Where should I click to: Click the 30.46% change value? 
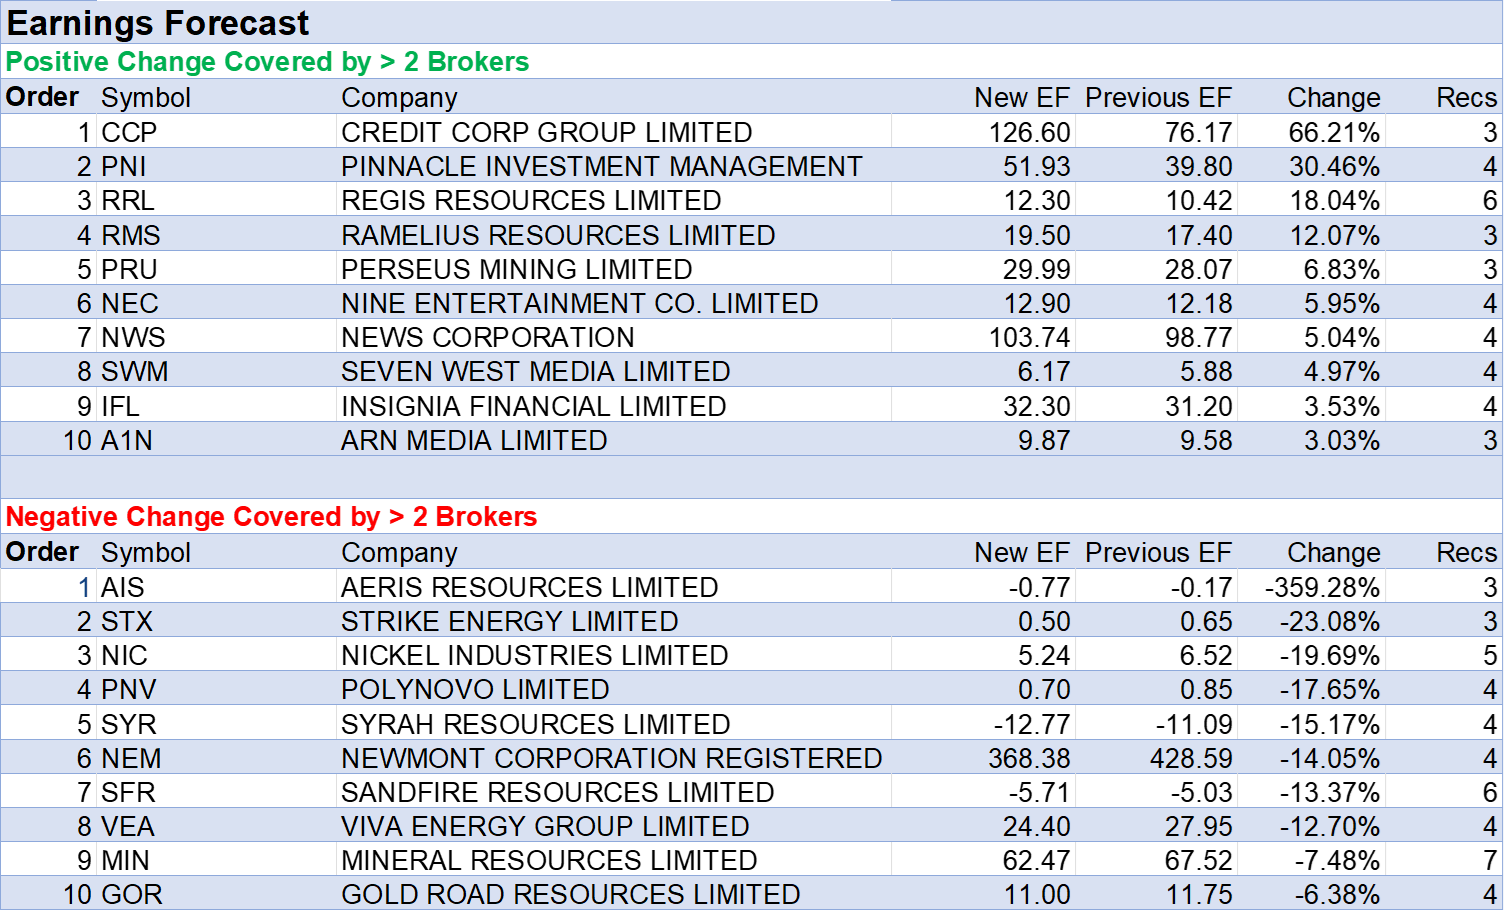1333,166
